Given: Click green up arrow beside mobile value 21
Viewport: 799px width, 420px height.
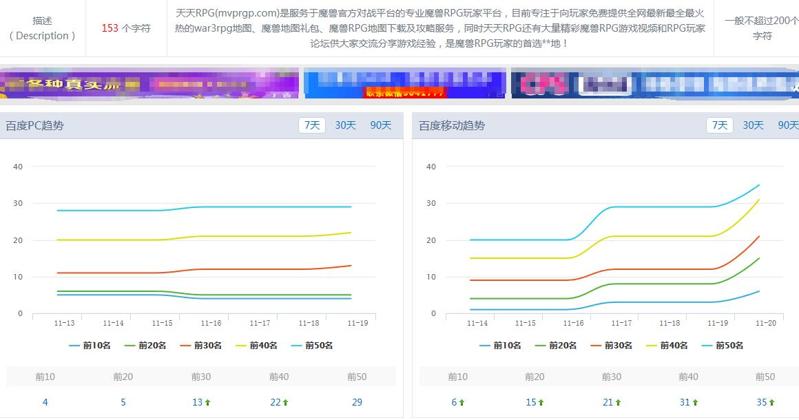Looking at the screenshot, I should (618, 403).
